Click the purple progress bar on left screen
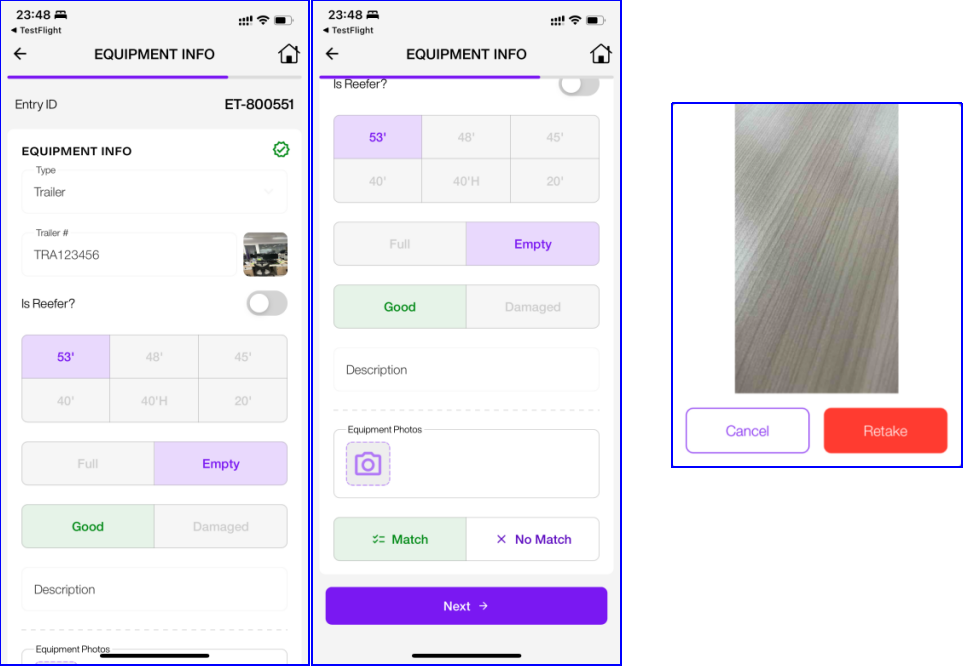The image size is (965, 666). pyautogui.click(x=118, y=77)
